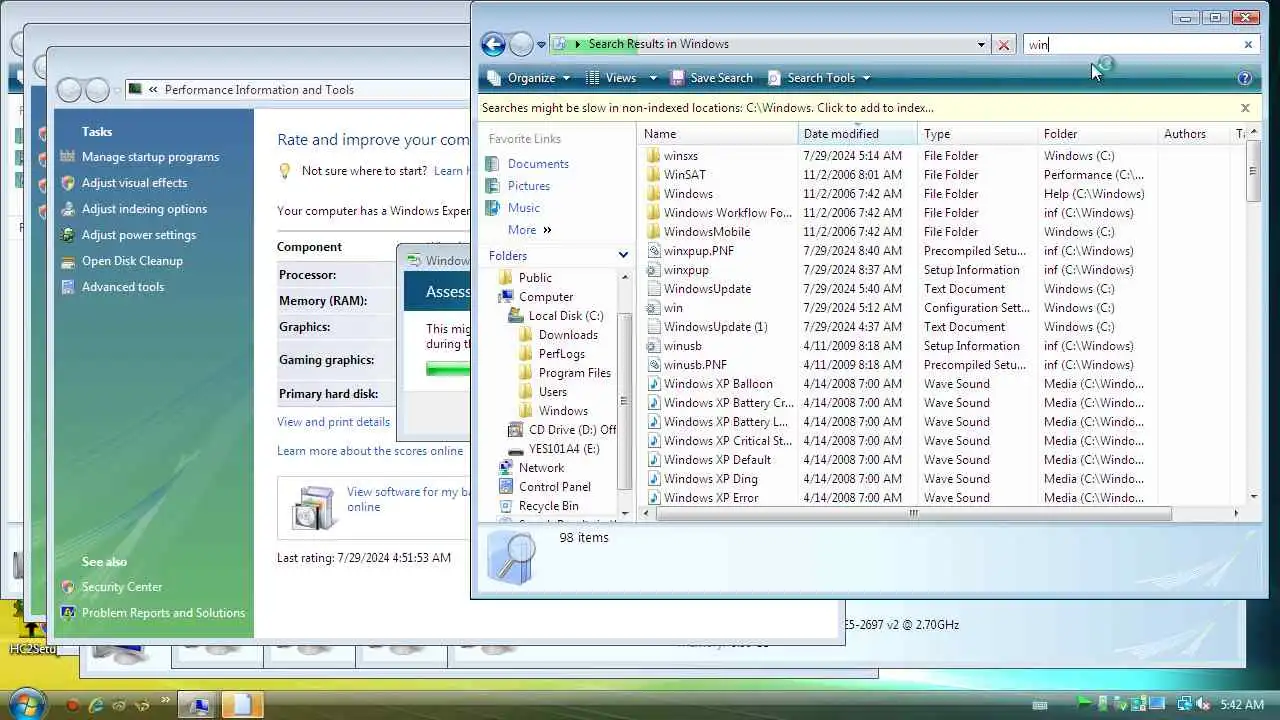
Task: Select Network in the Folders tree
Action: coord(541,468)
